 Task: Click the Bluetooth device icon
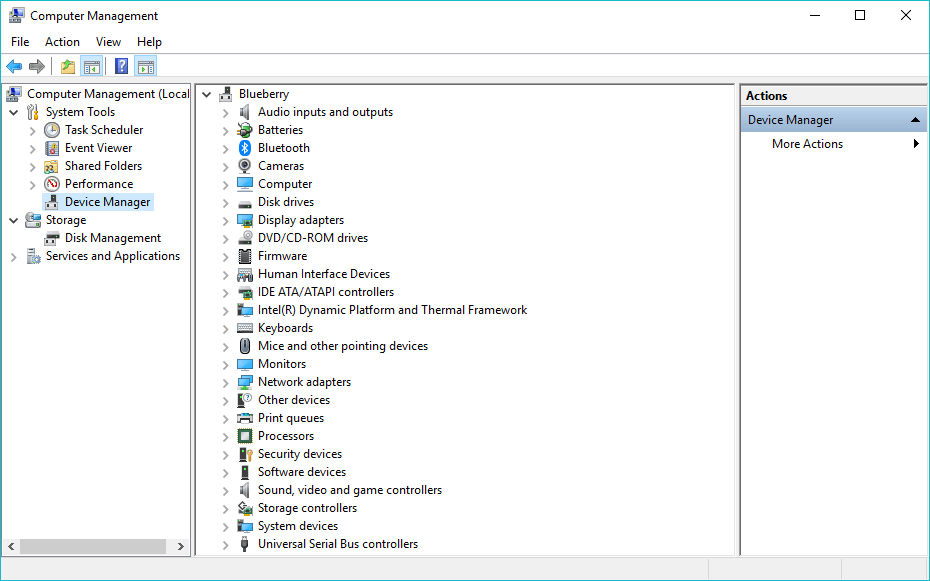coord(245,148)
